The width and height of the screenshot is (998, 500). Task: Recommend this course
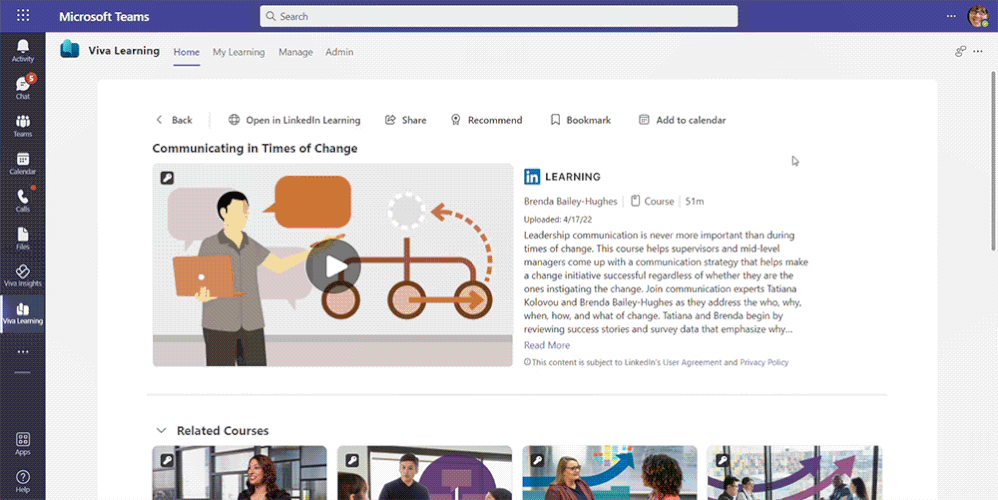[486, 120]
